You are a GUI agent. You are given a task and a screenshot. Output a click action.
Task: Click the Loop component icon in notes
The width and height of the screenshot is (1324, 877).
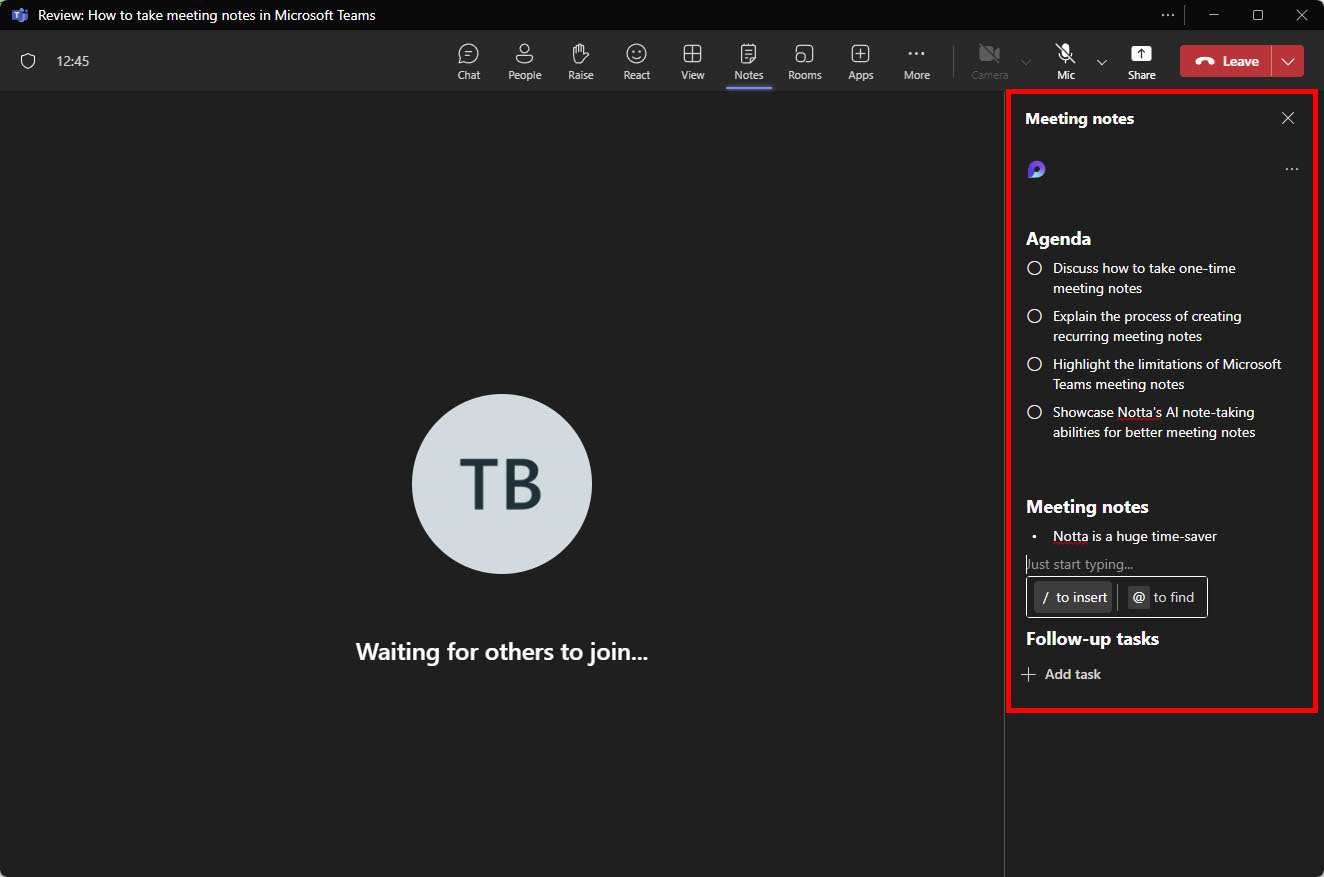pyautogui.click(x=1037, y=170)
